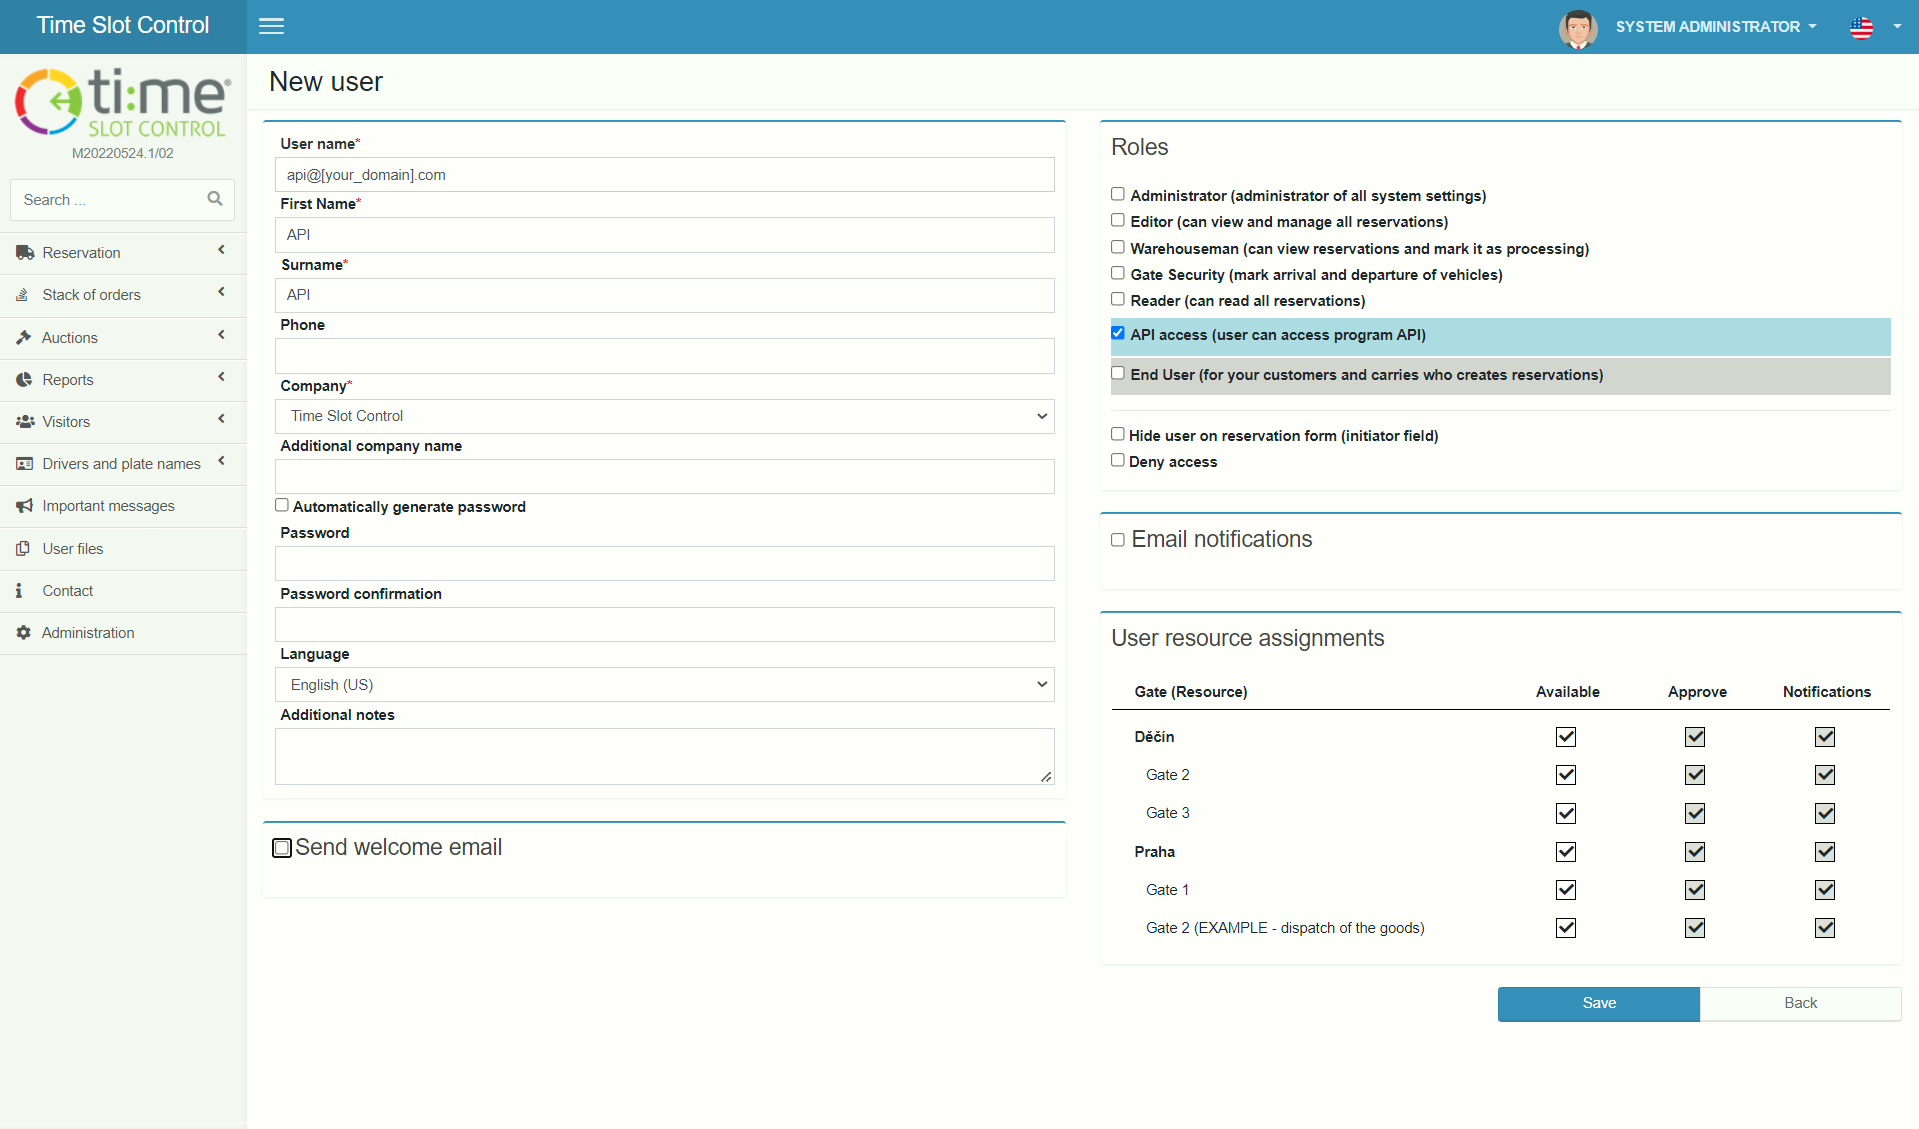Viewport: 1919px width, 1129px height.
Task: Click the Back button
Action: point(1800,1004)
